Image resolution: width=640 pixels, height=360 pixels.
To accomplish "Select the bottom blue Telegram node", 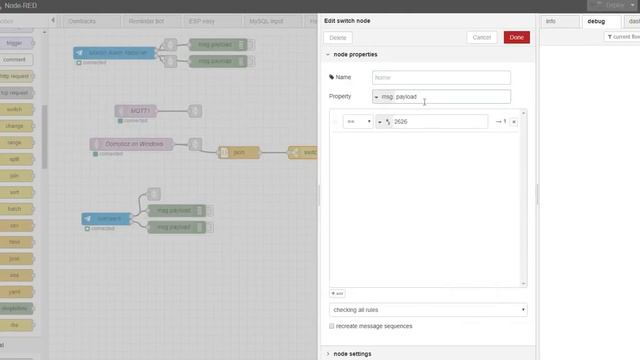I will [x=106, y=219].
